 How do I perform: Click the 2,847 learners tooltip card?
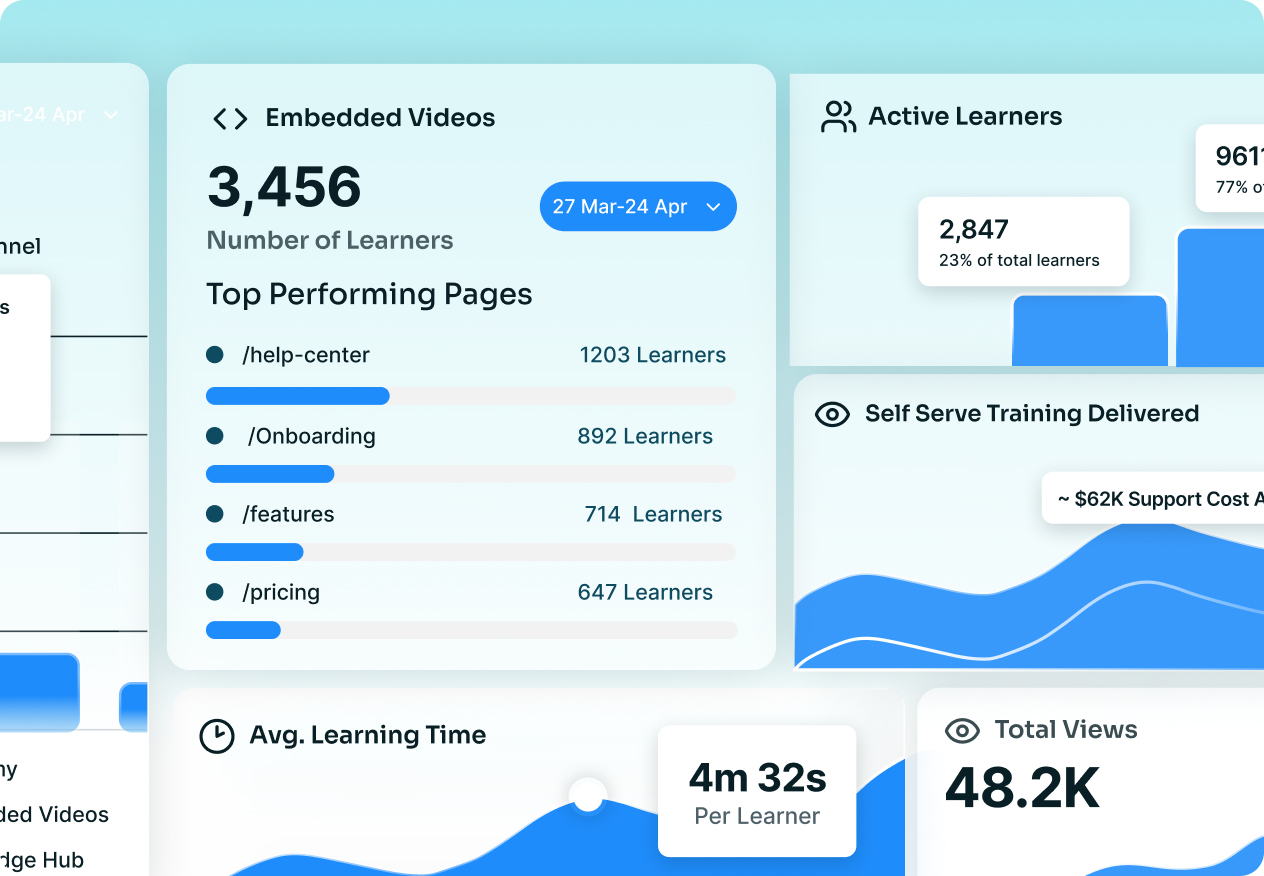click(x=1024, y=241)
